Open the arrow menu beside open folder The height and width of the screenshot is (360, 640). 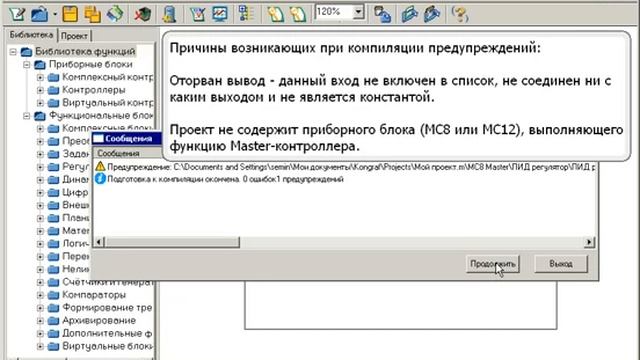tap(54, 15)
